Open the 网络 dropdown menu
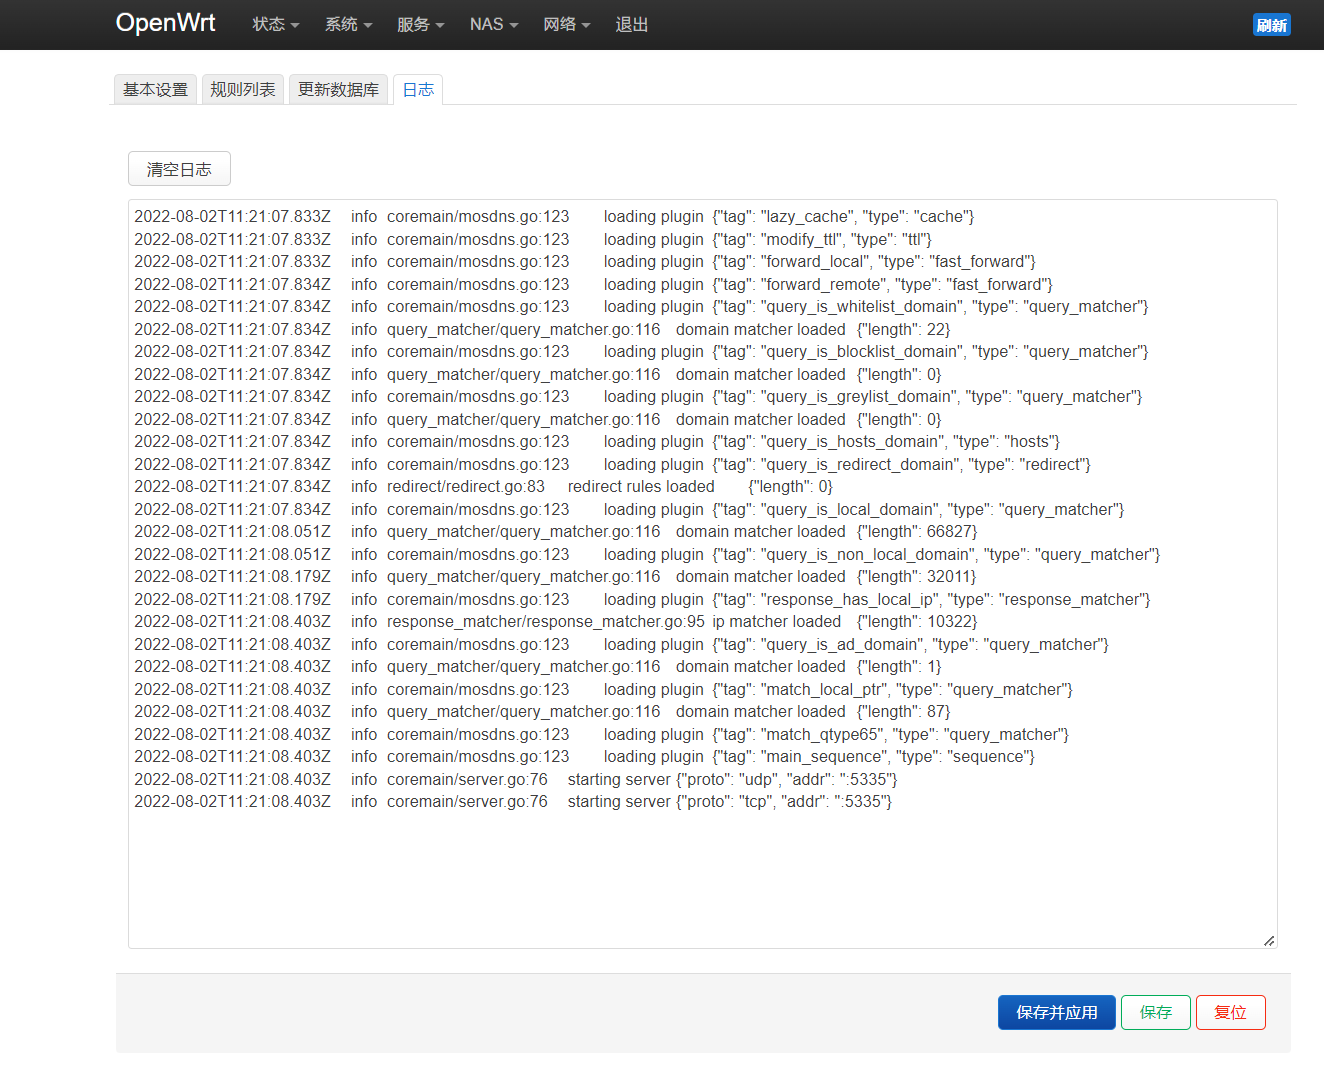 point(566,24)
